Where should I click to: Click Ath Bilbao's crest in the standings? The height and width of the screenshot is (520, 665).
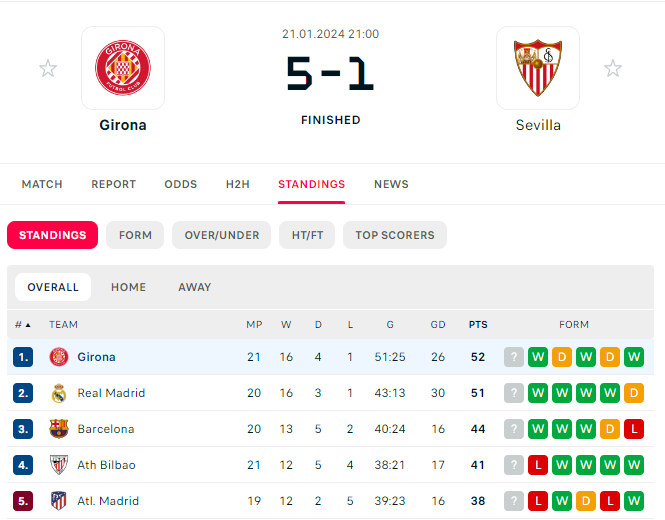click(59, 465)
